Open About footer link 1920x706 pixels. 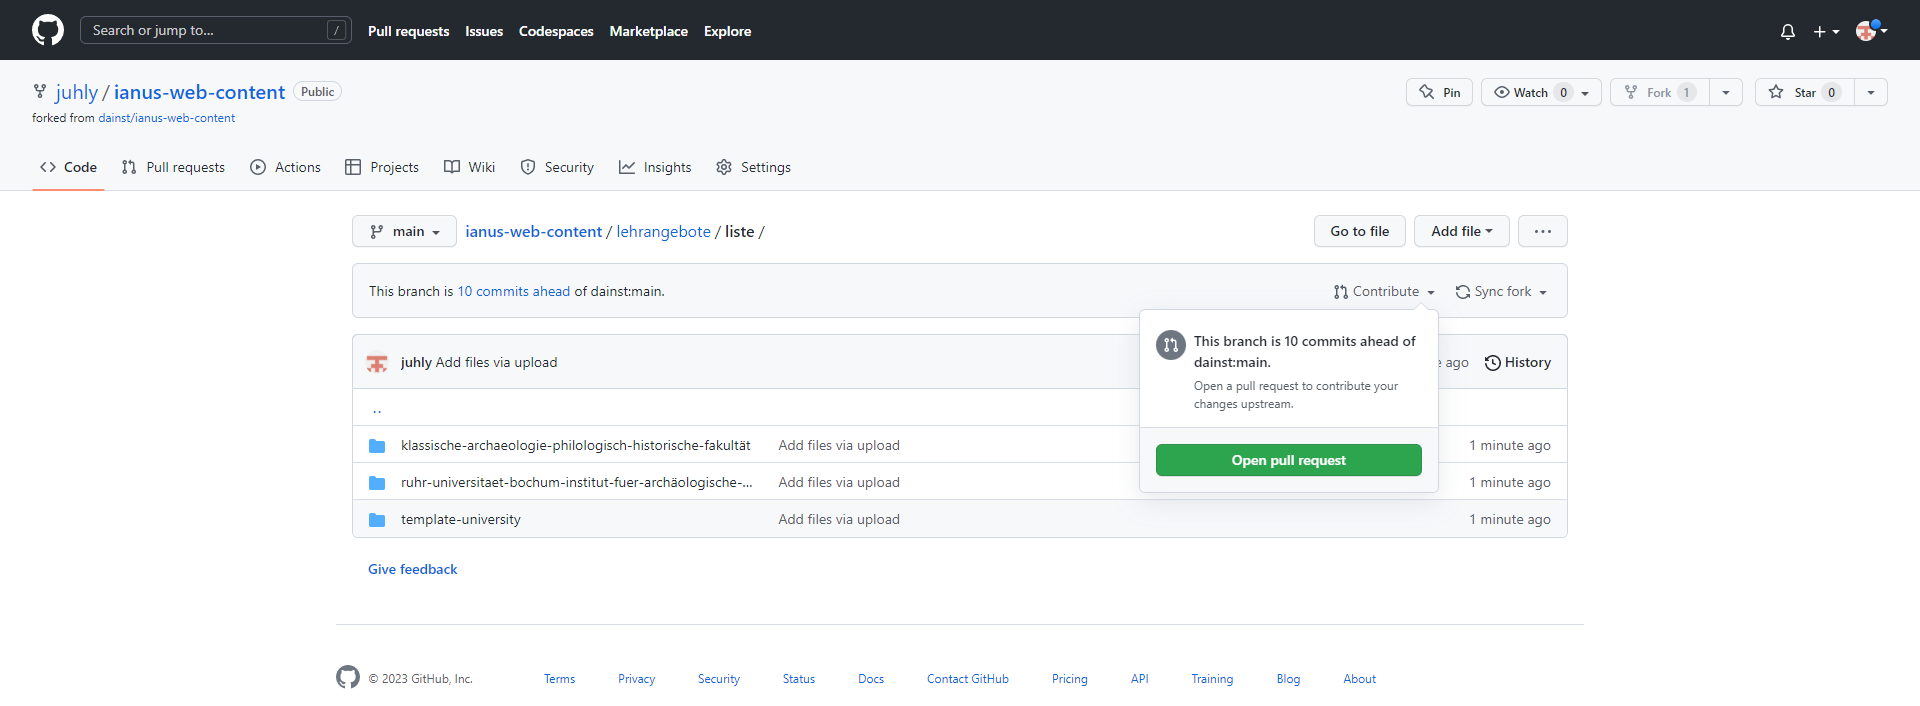point(1359,679)
